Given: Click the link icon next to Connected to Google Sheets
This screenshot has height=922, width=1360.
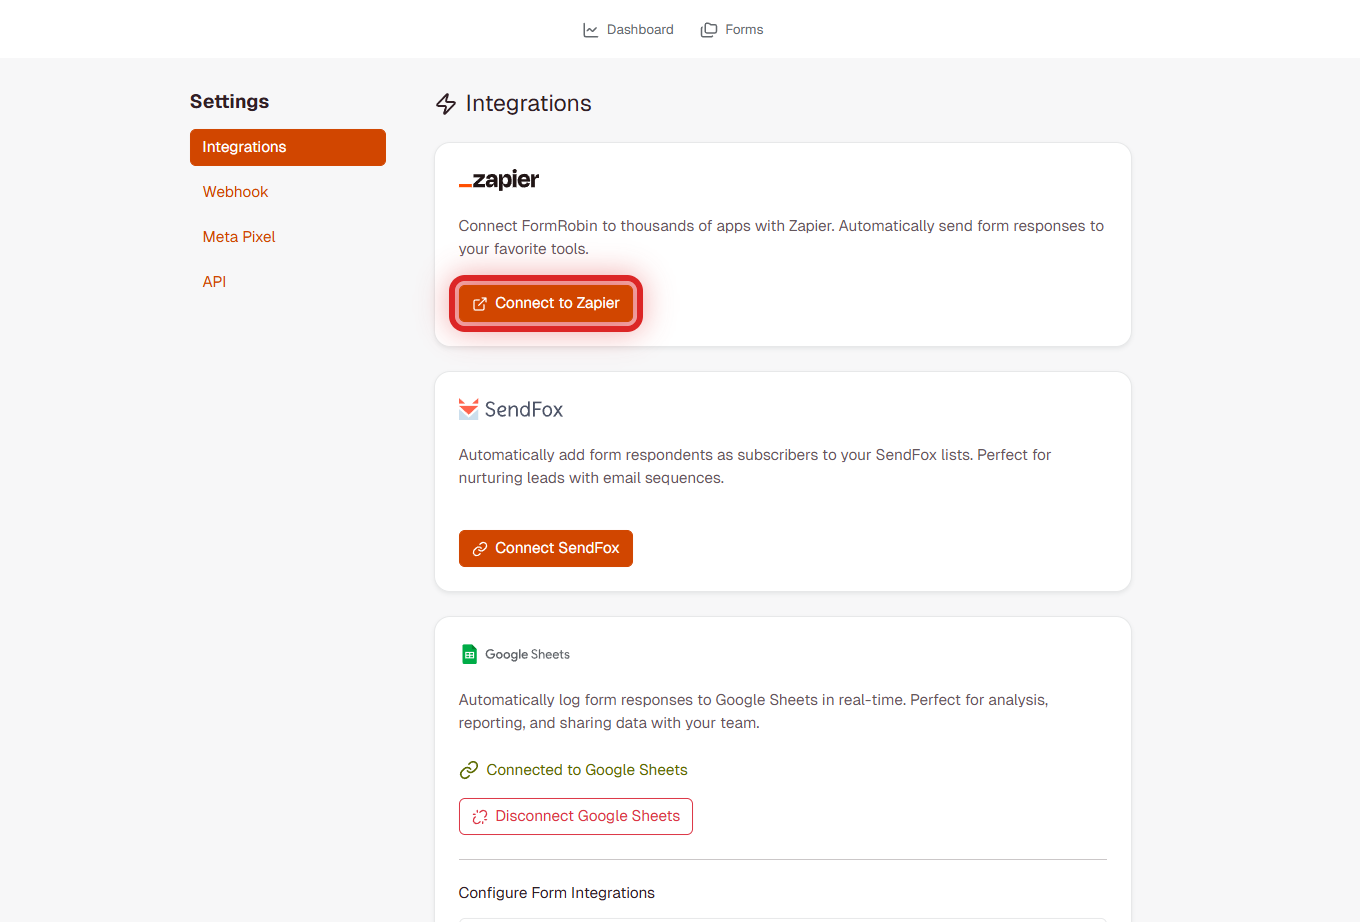Looking at the screenshot, I should [x=468, y=770].
